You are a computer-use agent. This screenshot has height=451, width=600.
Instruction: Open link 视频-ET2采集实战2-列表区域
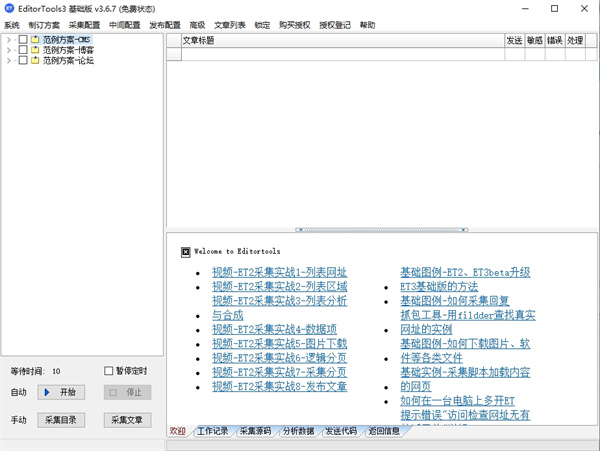(x=280, y=287)
